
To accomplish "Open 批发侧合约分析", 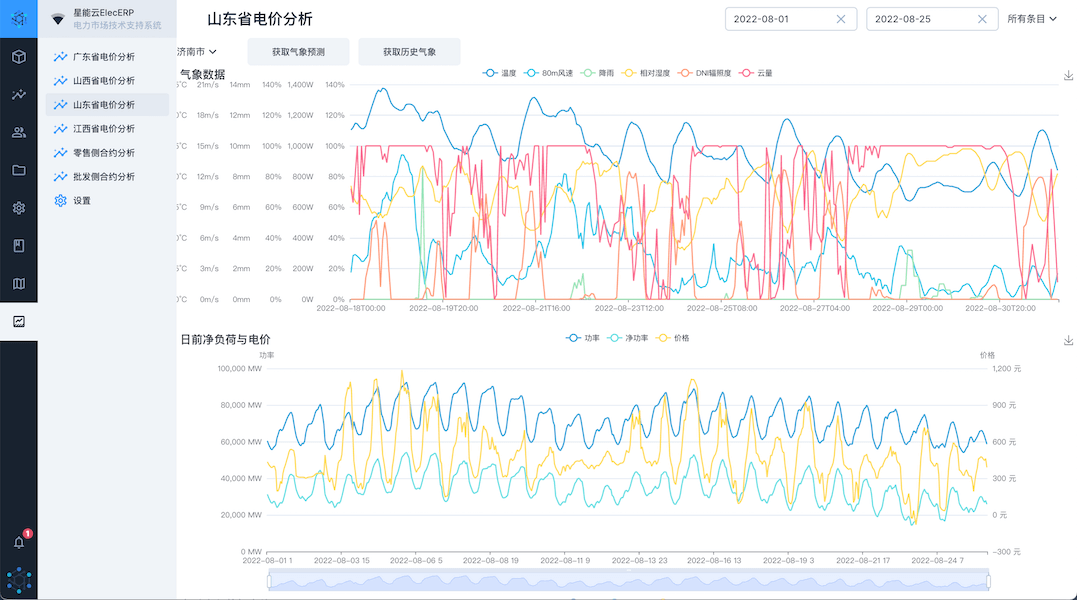I will coord(107,176).
